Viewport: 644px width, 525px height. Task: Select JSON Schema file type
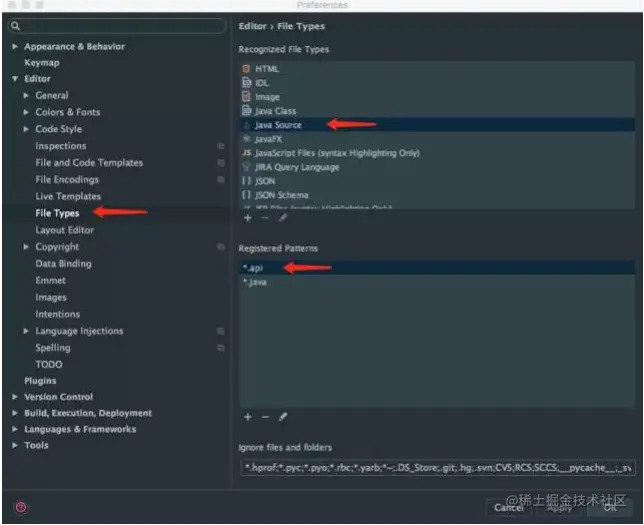coord(437,195)
